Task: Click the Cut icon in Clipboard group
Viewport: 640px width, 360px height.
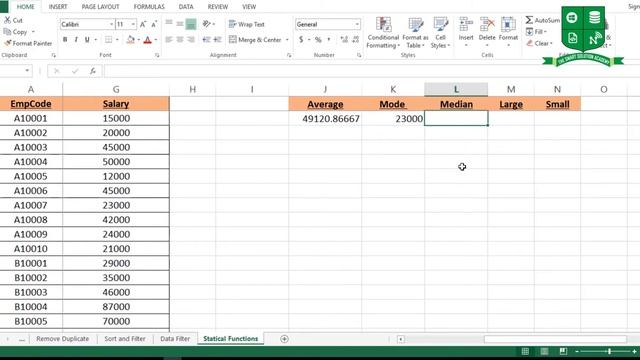Action: click(x=8, y=20)
